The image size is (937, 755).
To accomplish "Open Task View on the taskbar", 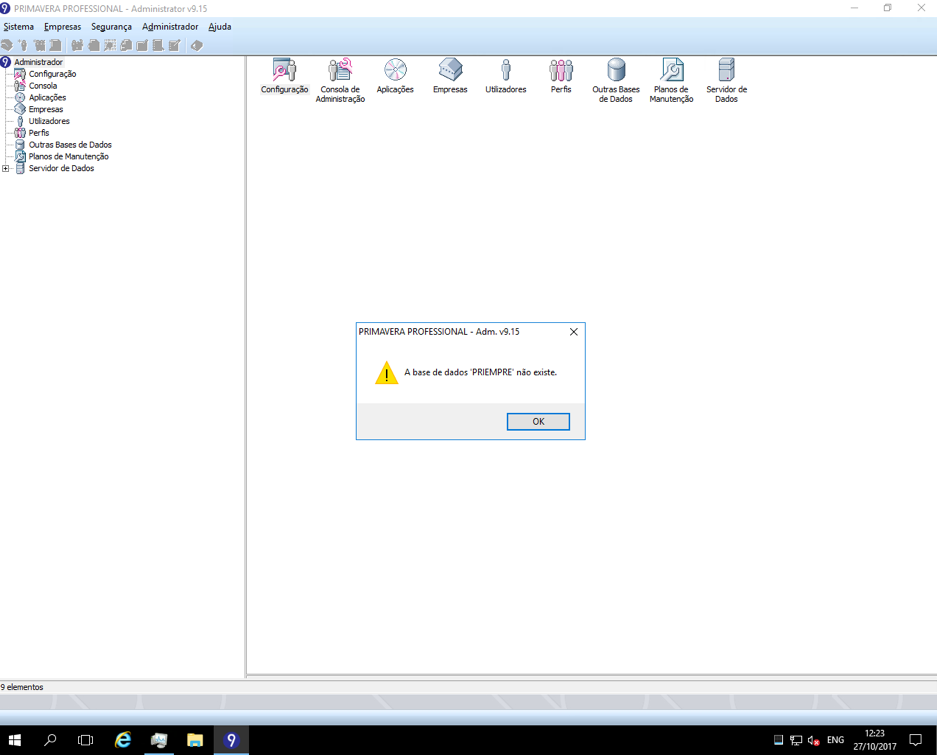I will pos(85,740).
